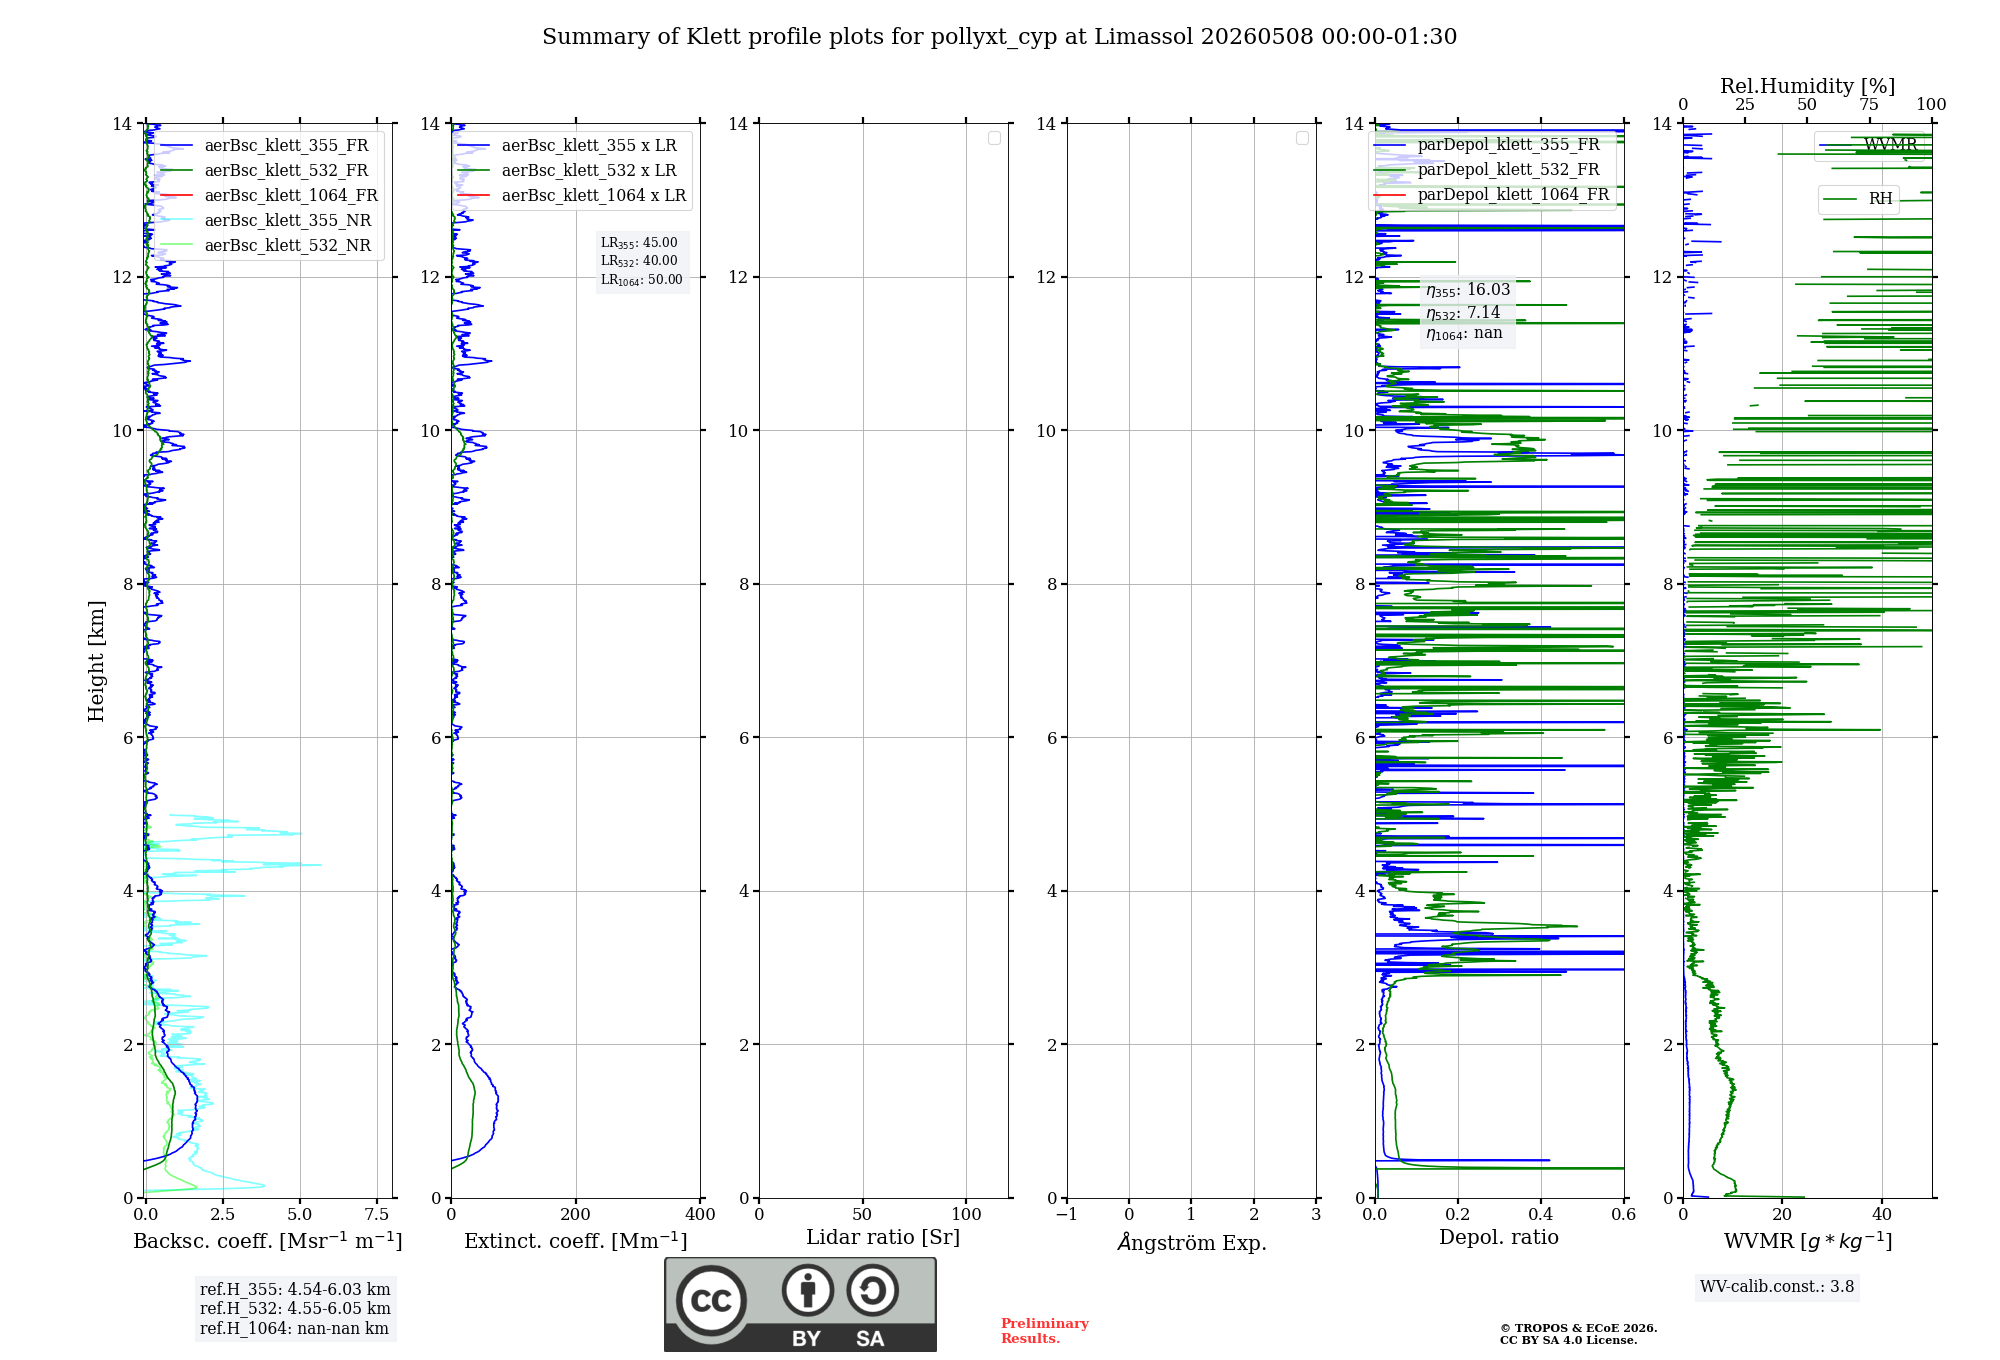This screenshot has width=2000, height=1360.
Task: Click the 100 tick on Lidar ratio axis
Action: 966,1214
